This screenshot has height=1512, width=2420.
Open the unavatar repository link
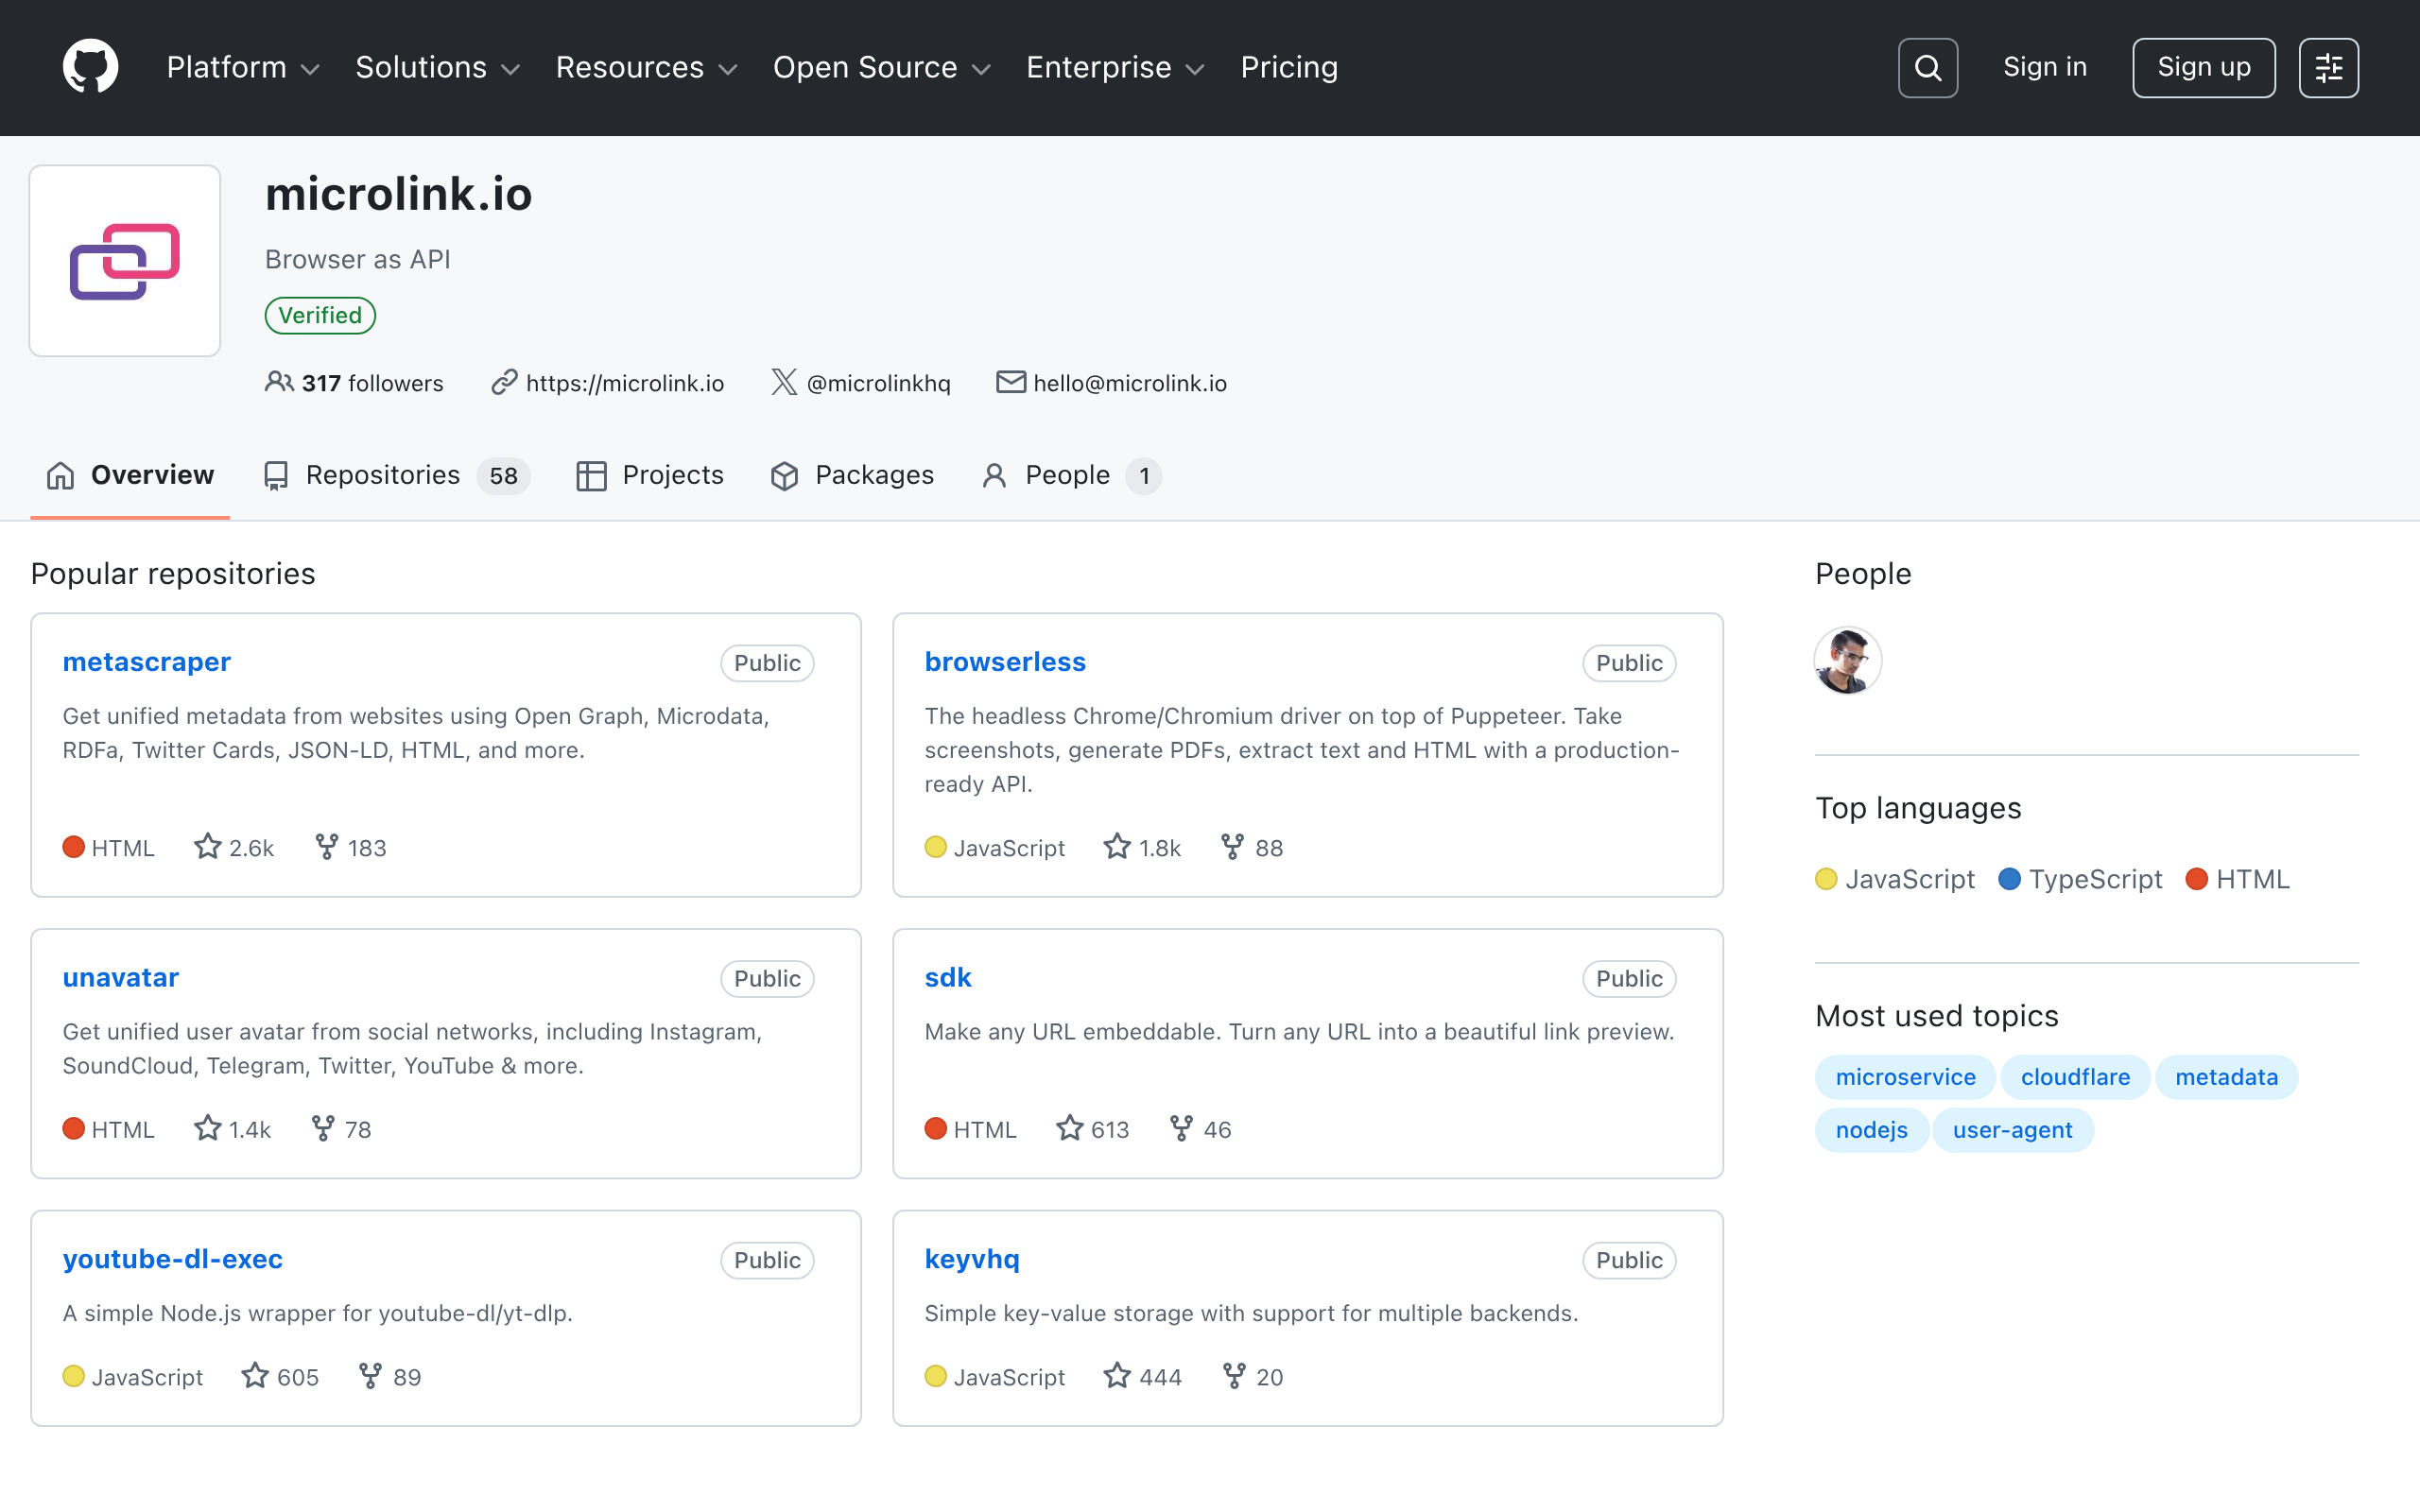coord(120,977)
